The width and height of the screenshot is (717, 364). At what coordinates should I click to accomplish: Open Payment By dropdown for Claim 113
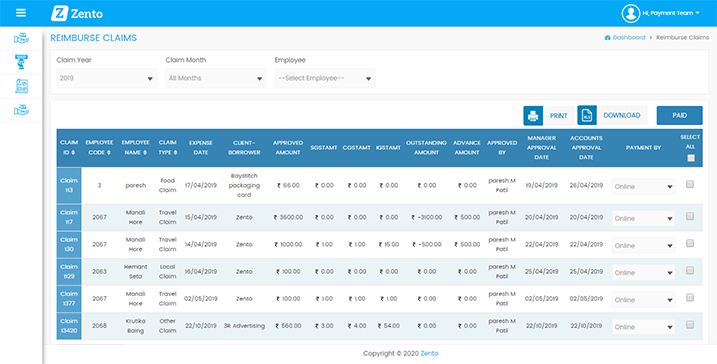[643, 186]
